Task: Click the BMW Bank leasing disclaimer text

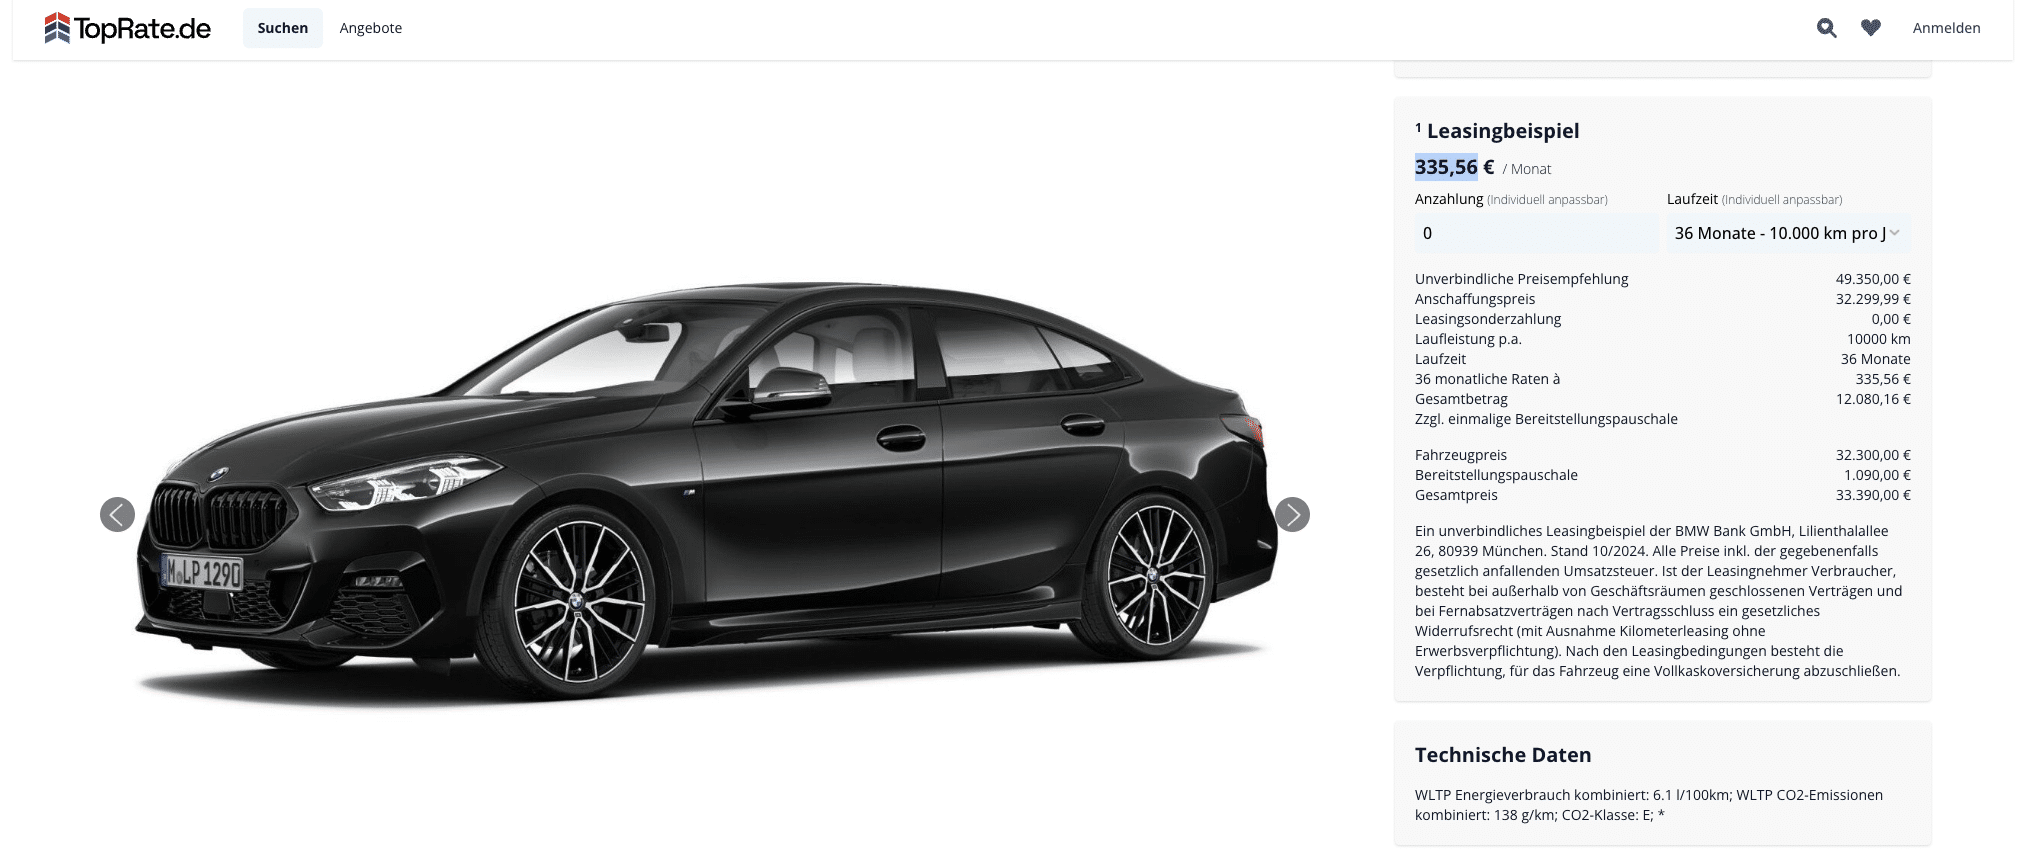Action: [1659, 601]
